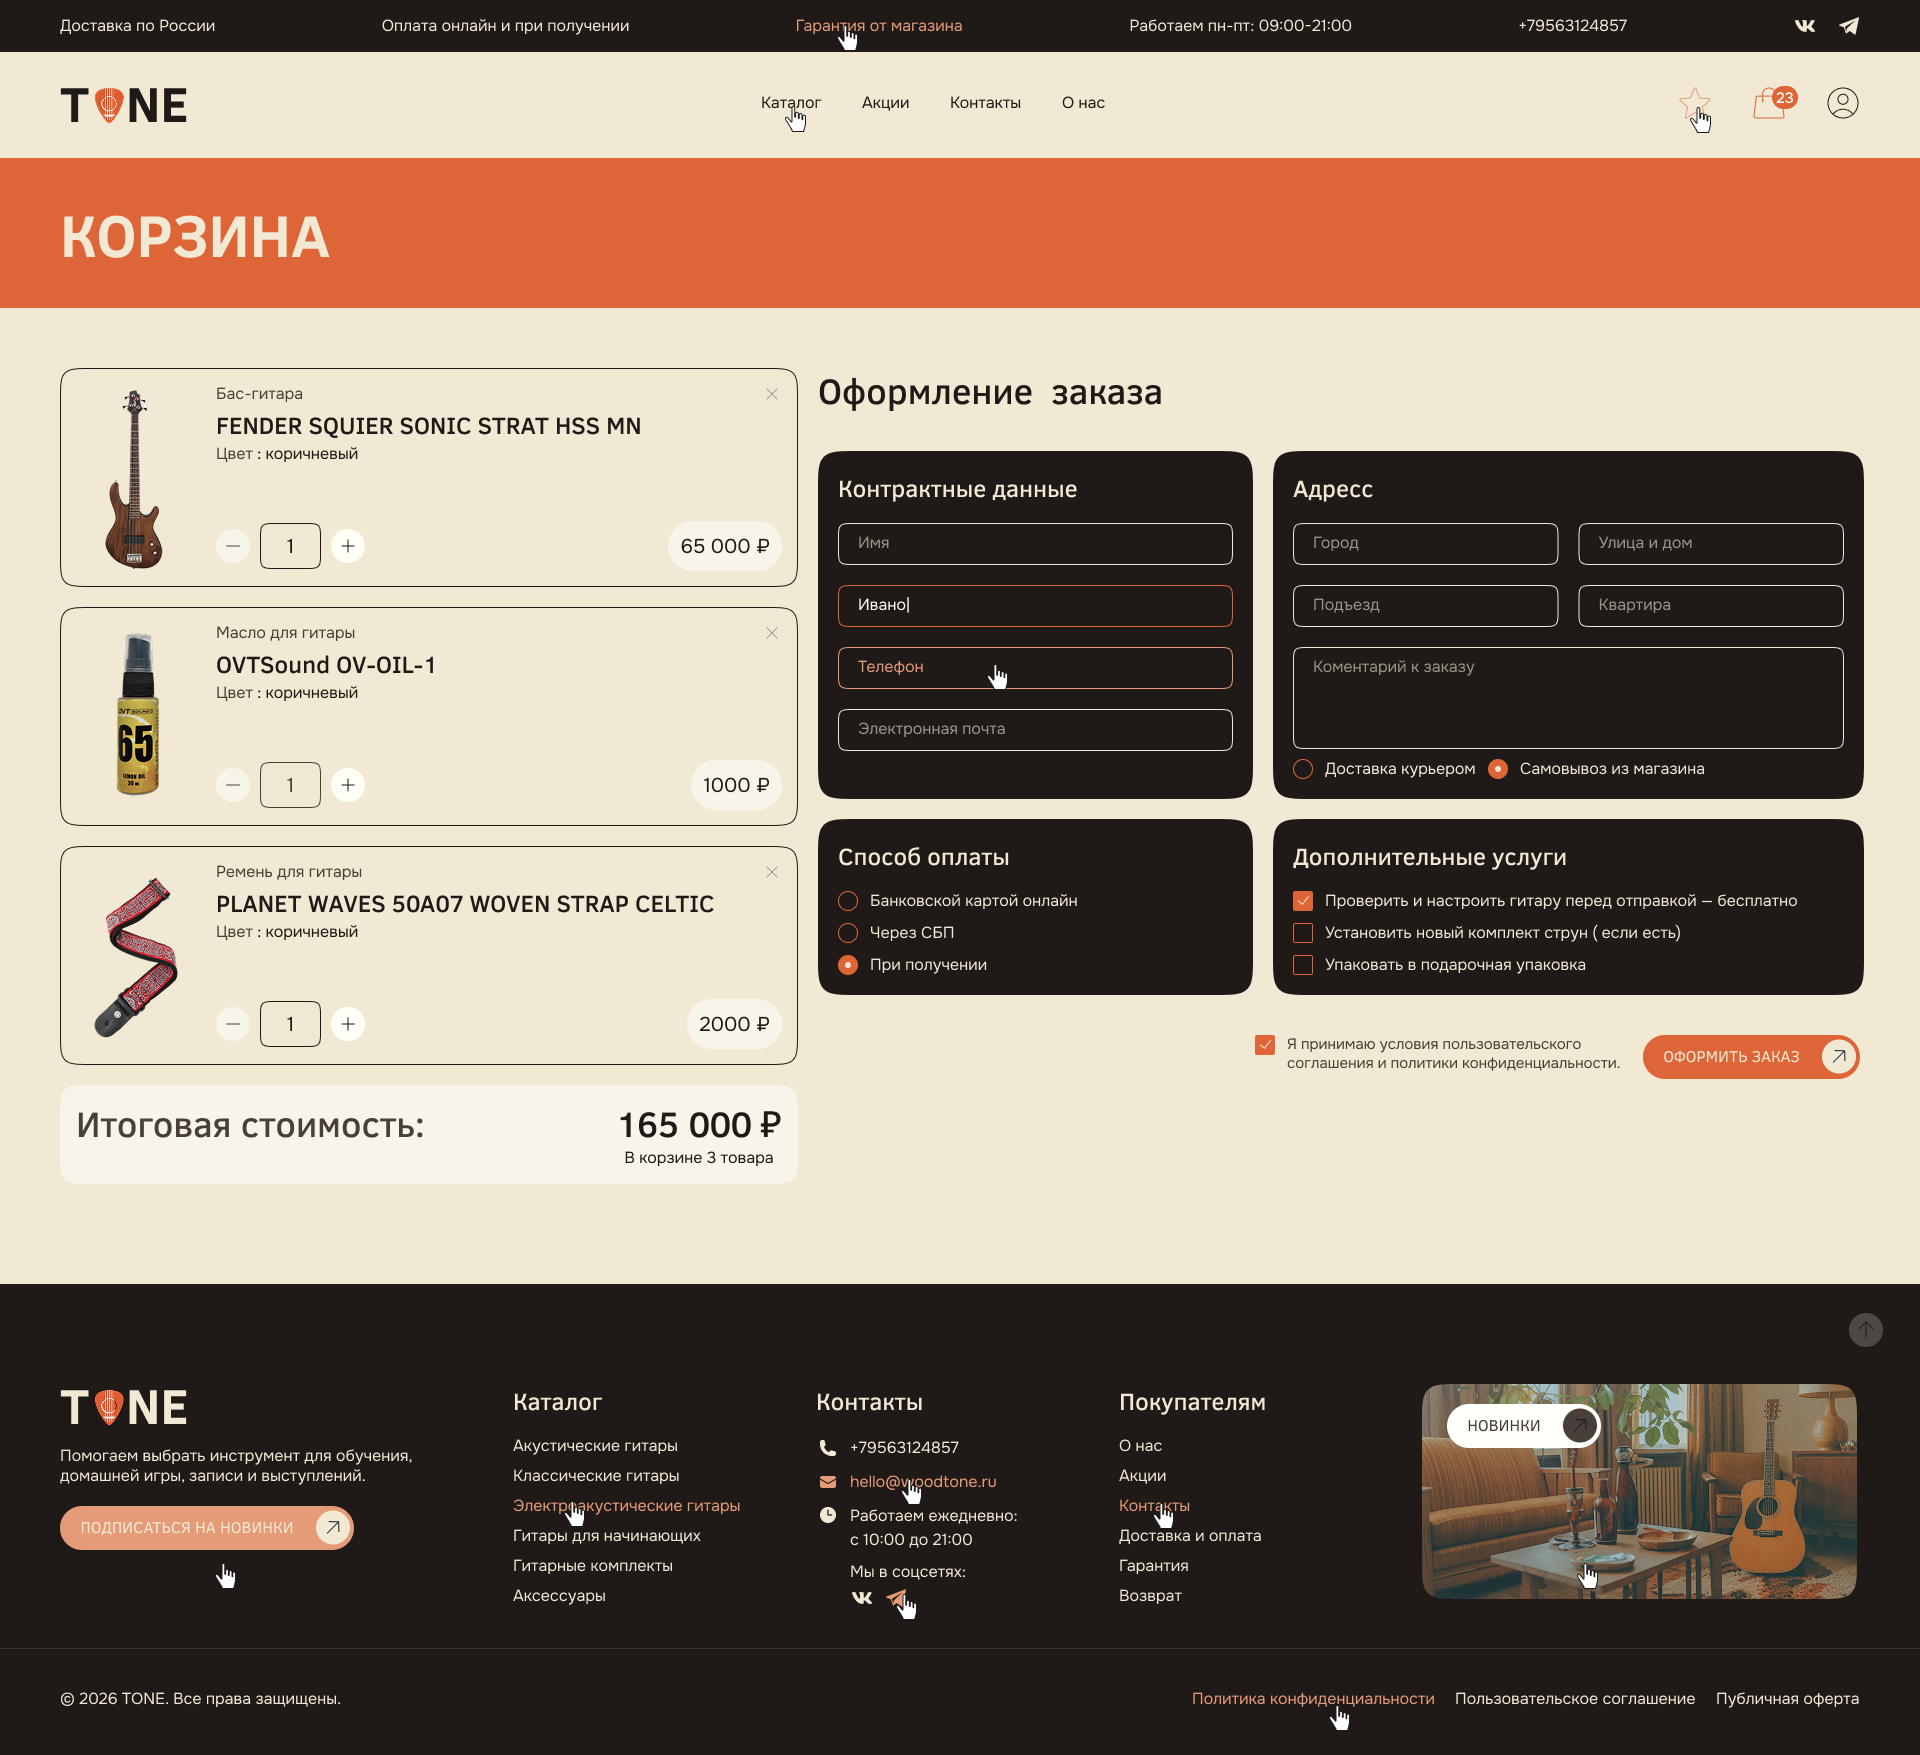Focus the Телефон input field
This screenshot has width=1920, height=1755.
pyautogui.click(x=1035, y=668)
